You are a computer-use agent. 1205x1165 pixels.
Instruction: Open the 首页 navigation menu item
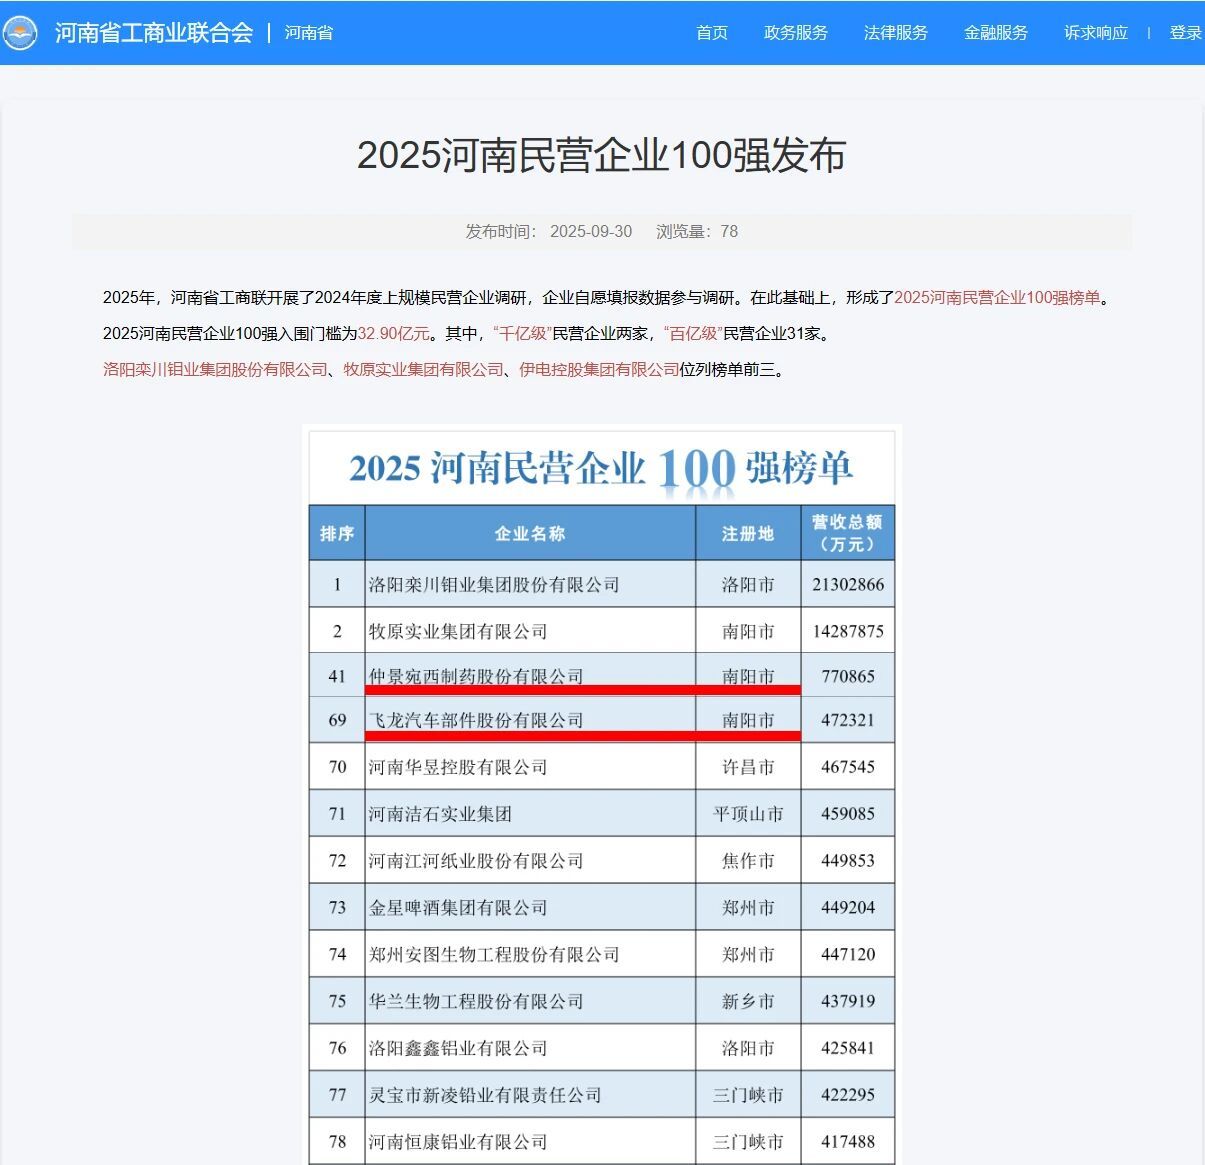pos(711,33)
